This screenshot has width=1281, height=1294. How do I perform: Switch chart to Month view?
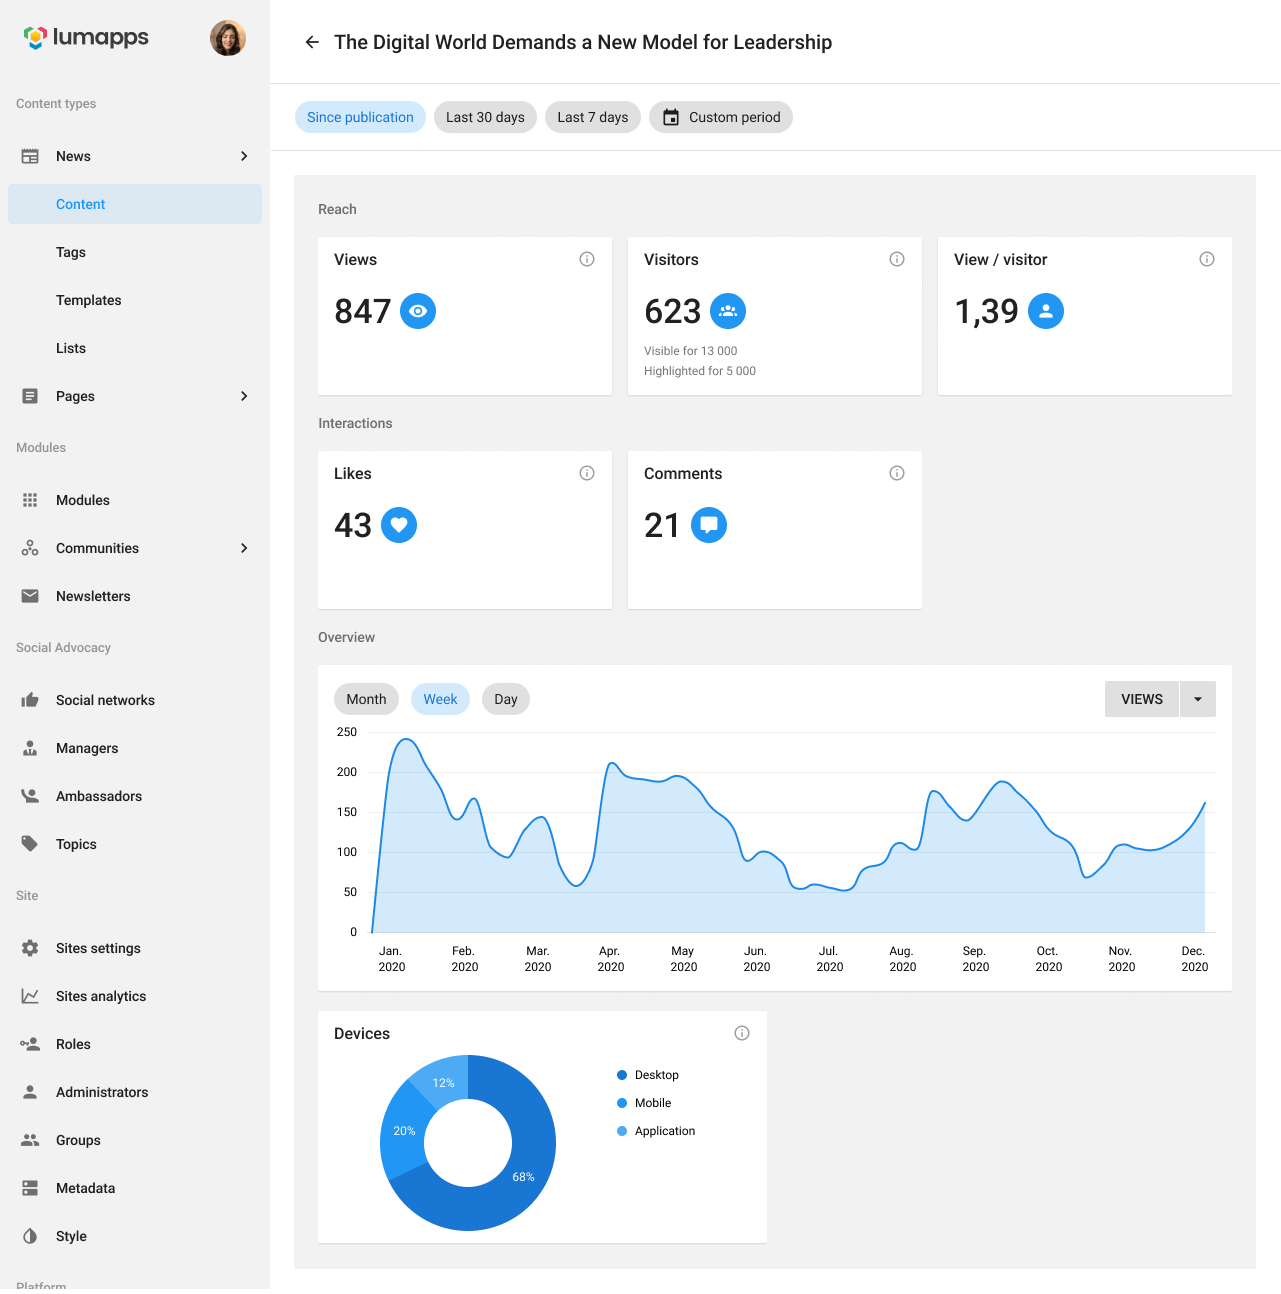coord(366,699)
